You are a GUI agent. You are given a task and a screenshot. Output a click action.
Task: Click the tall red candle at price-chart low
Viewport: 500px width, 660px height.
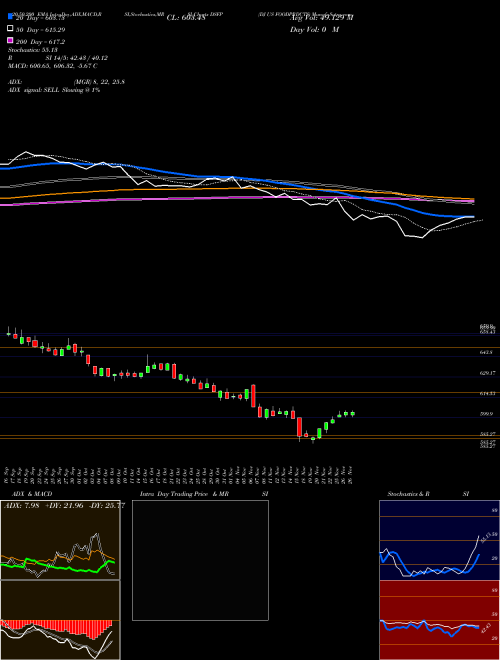click(x=299, y=427)
